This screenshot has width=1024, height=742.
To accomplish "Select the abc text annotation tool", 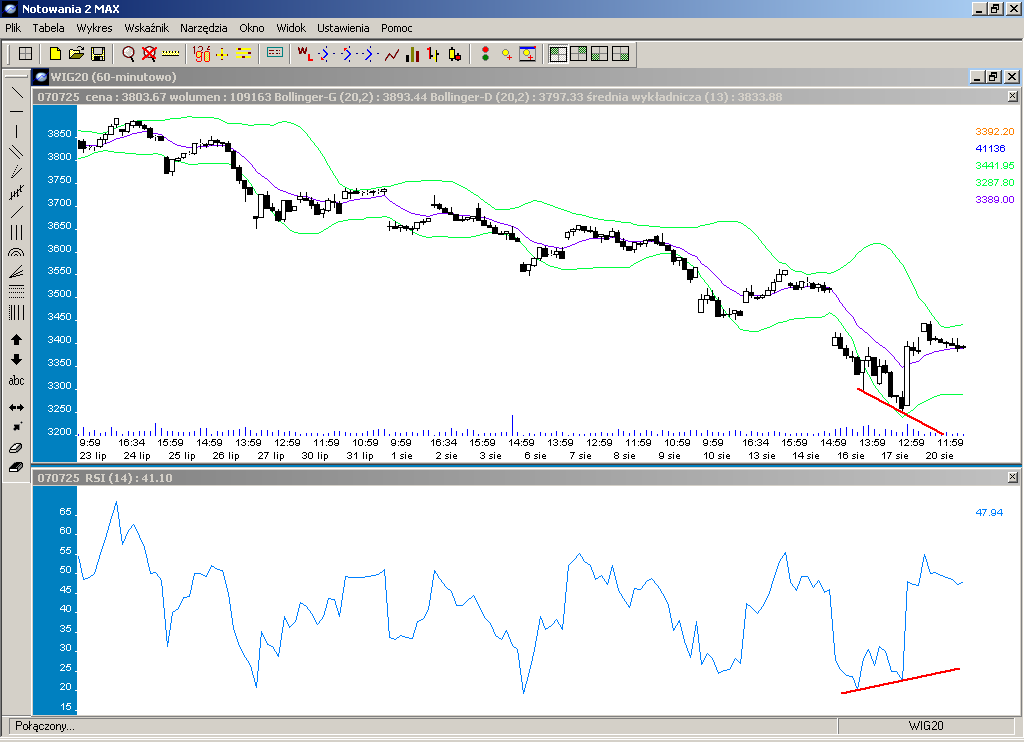I will point(16,381).
